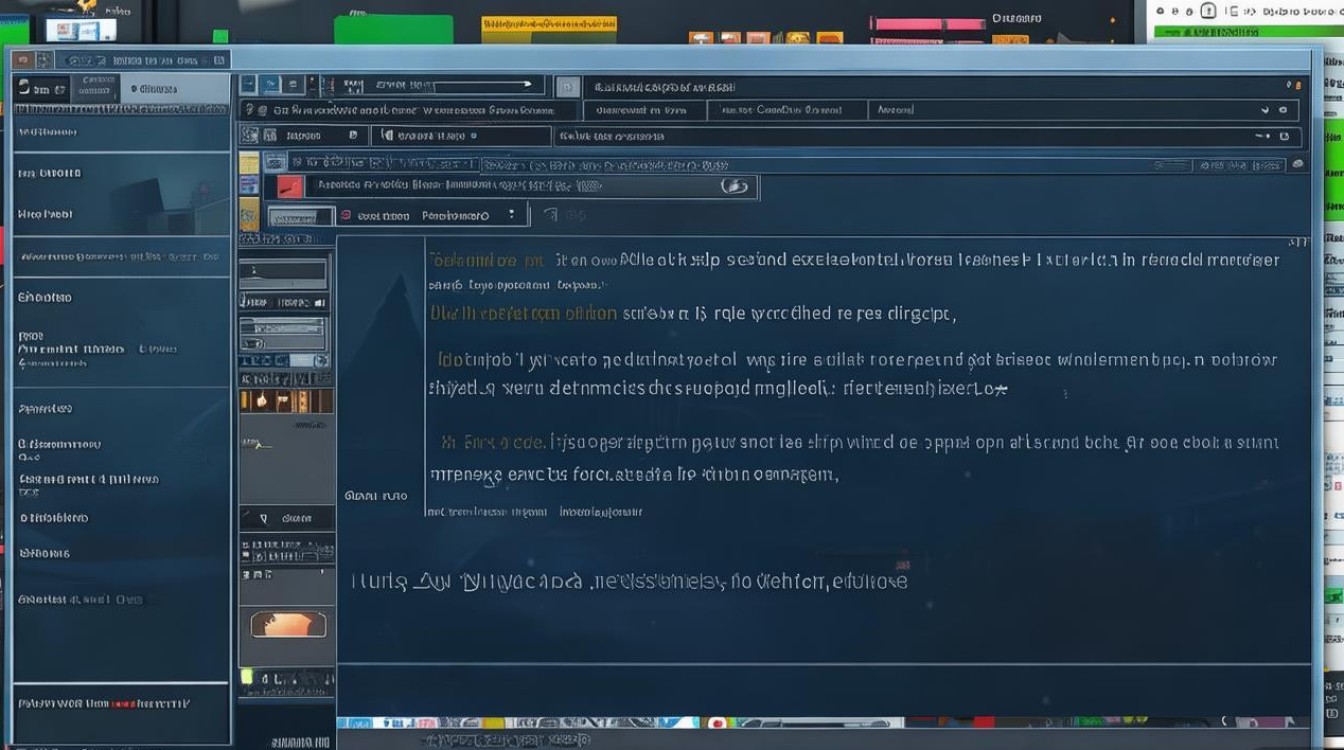Image resolution: width=1344 pixels, height=750 pixels.
Task: Toggle the green indicator at the middle panel's bottom
Action: (x=247, y=677)
